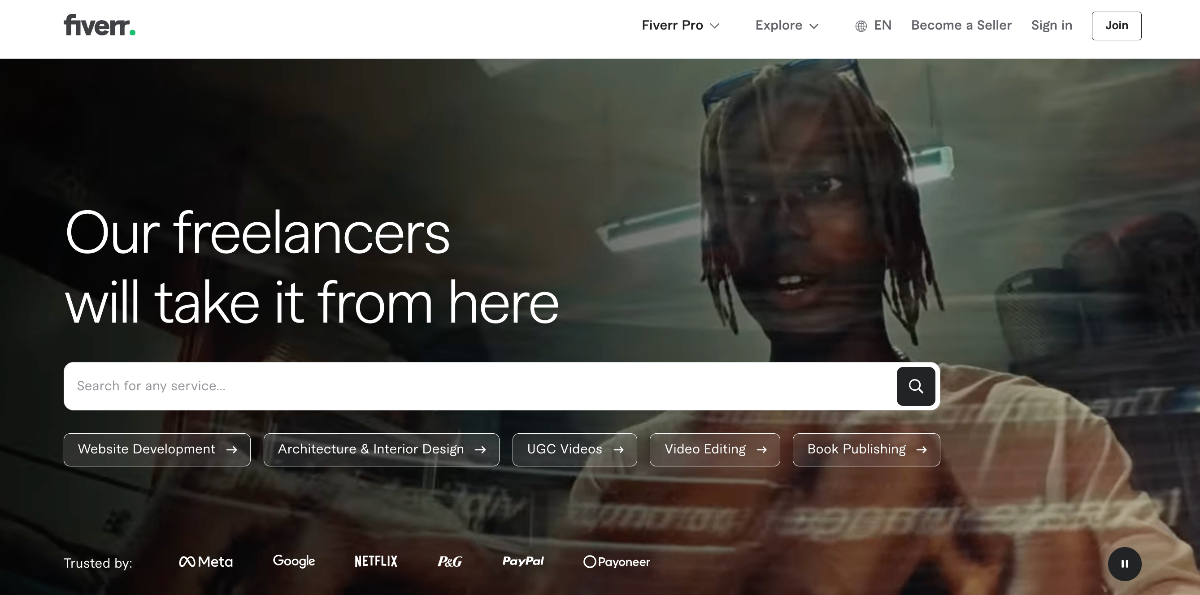Image resolution: width=1200 pixels, height=595 pixels.
Task: Click the magnifying glass search button
Action: tap(915, 386)
